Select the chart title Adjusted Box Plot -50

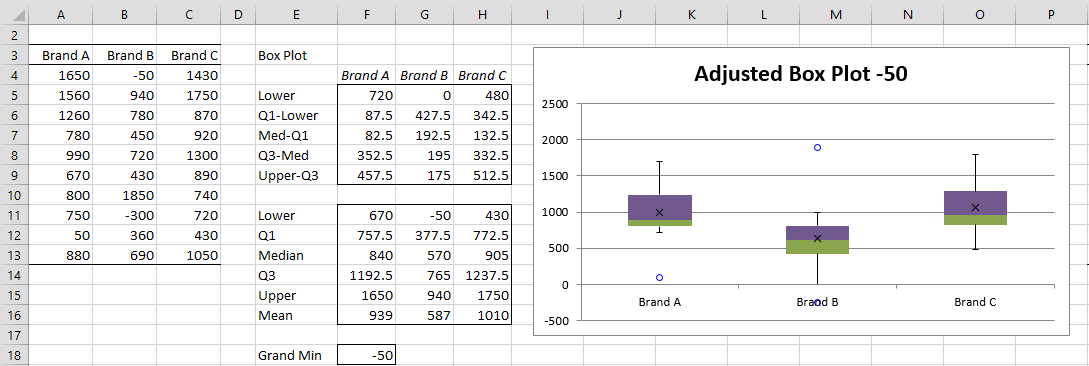801,73
